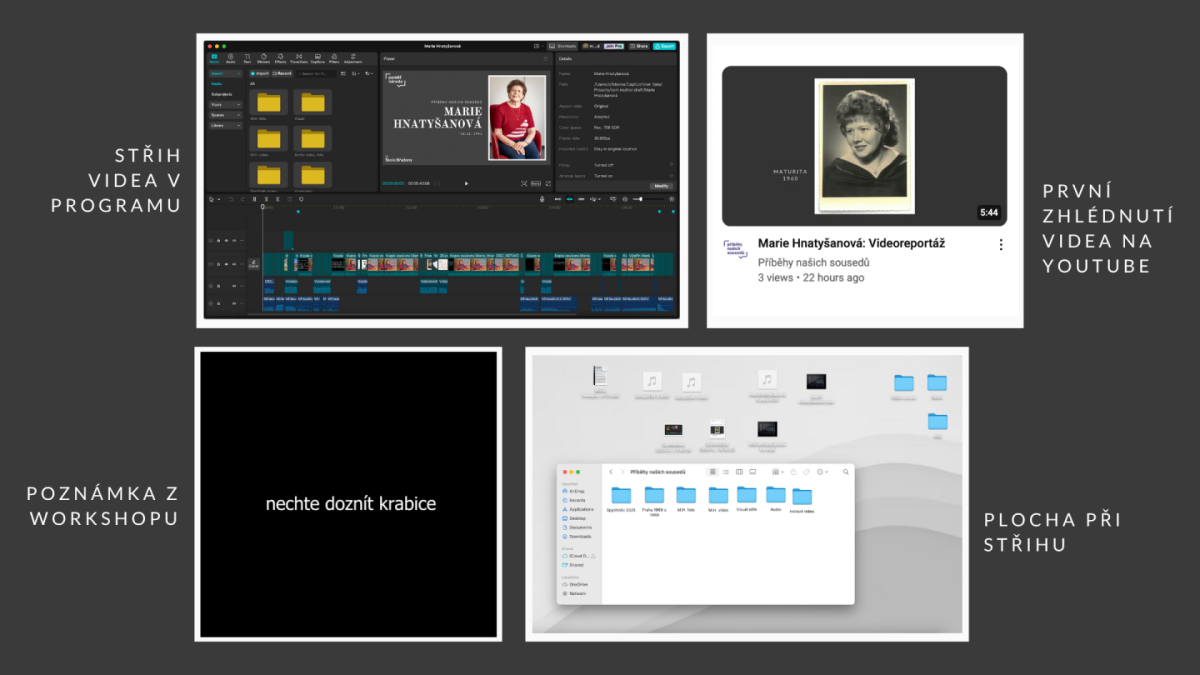Mute the bottom audio track

pos(235,302)
